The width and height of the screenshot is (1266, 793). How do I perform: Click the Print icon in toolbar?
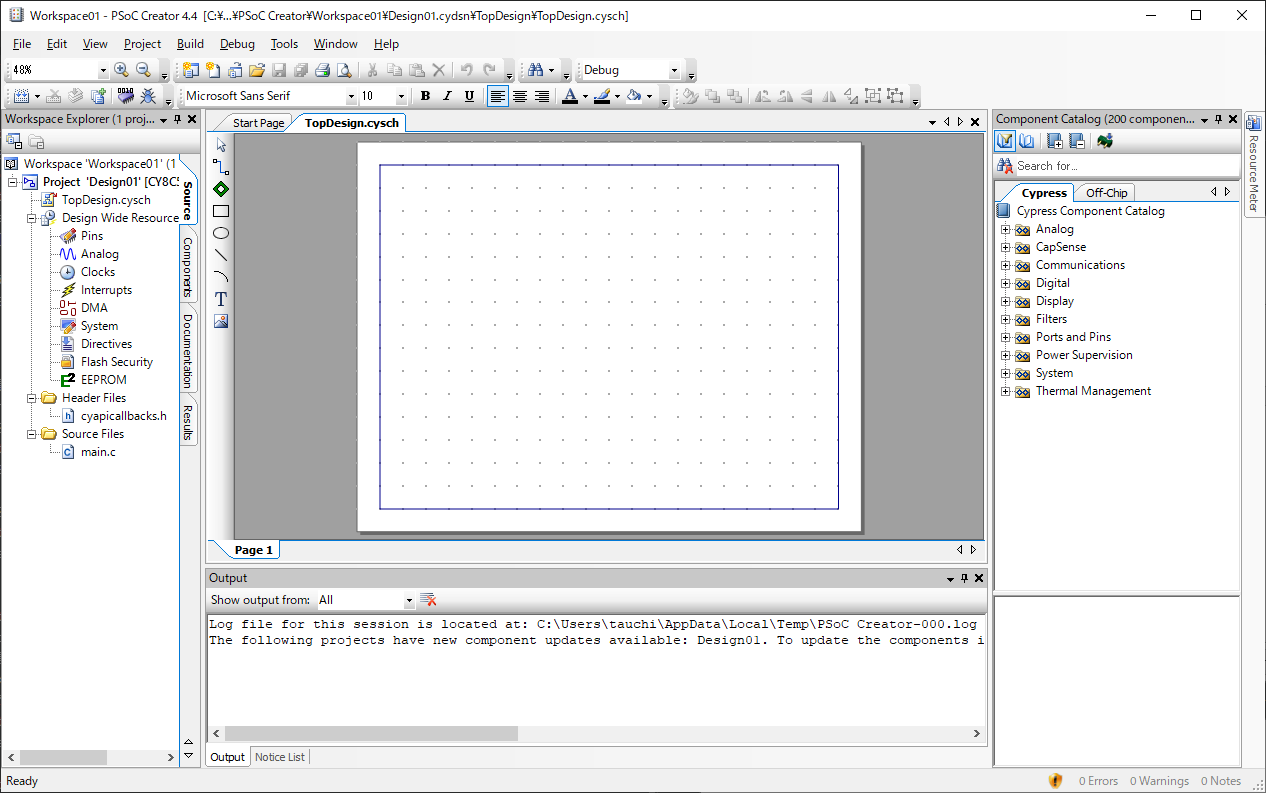click(x=322, y=70)
